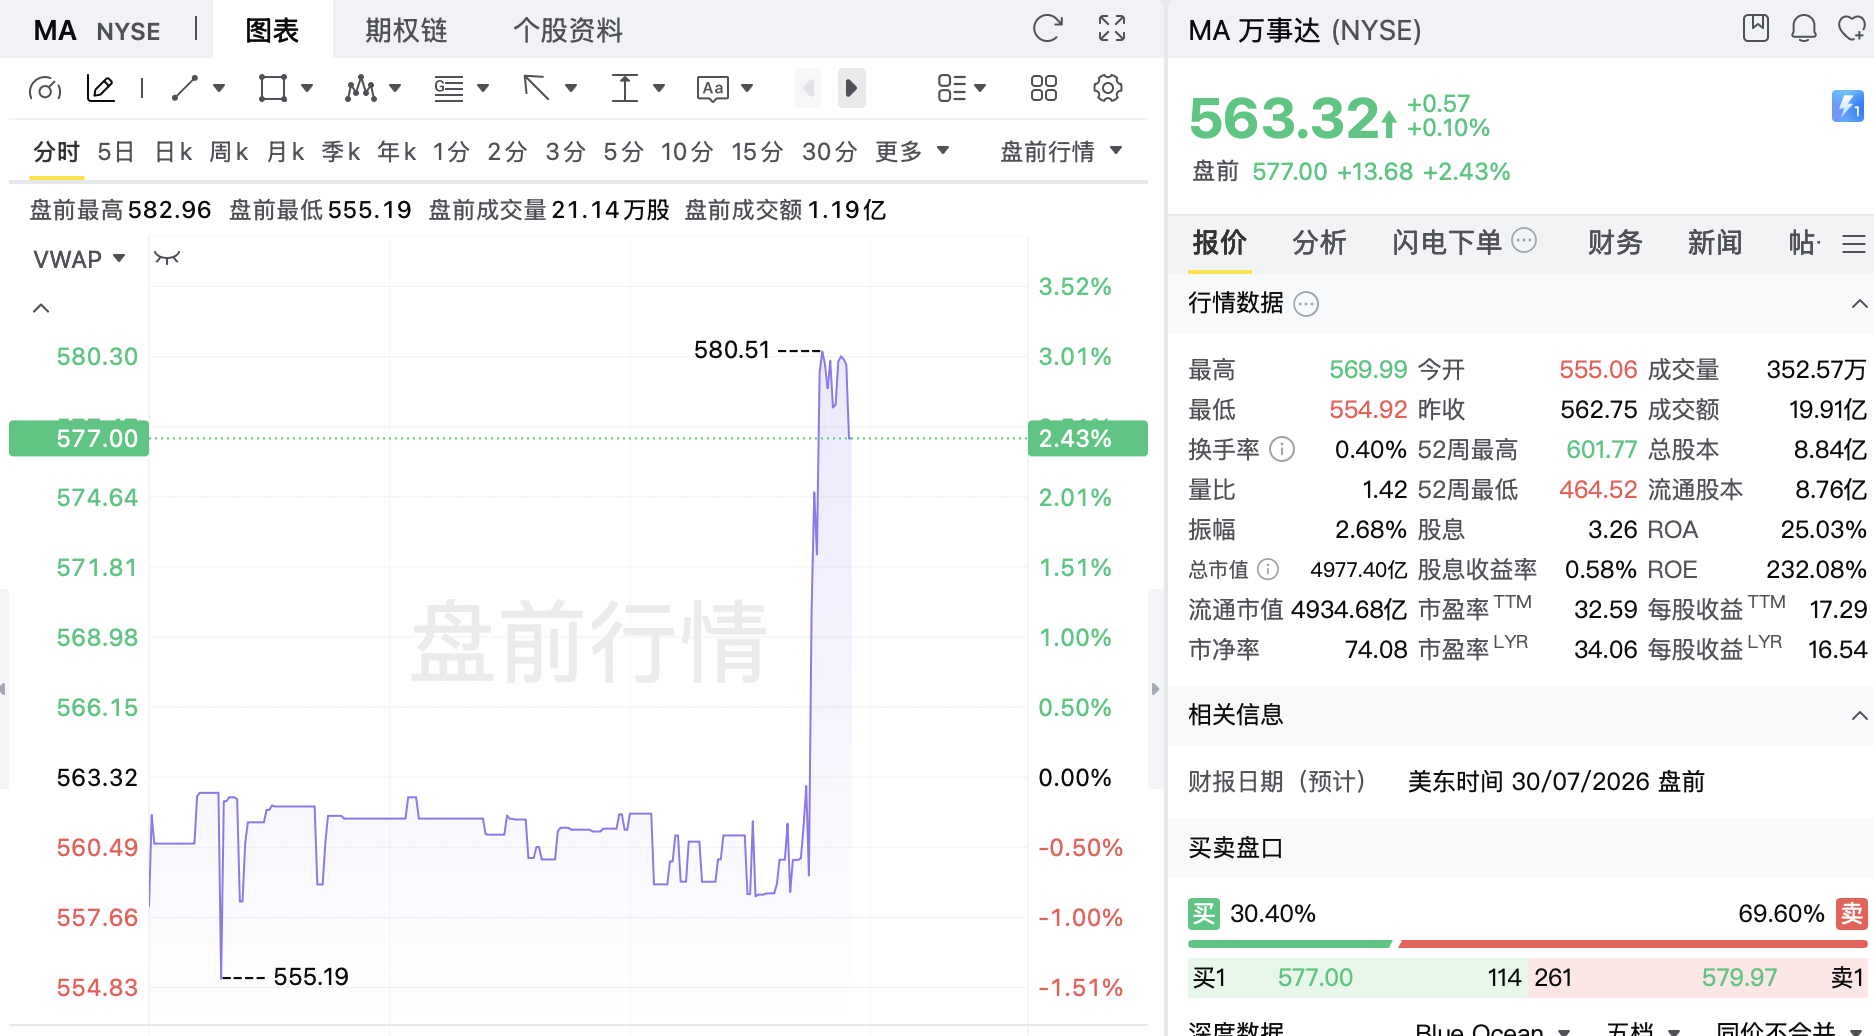This screenshot has width=1874, height=1036.
Task: Switch to the 期权链 tab
Action: point(406,30)
